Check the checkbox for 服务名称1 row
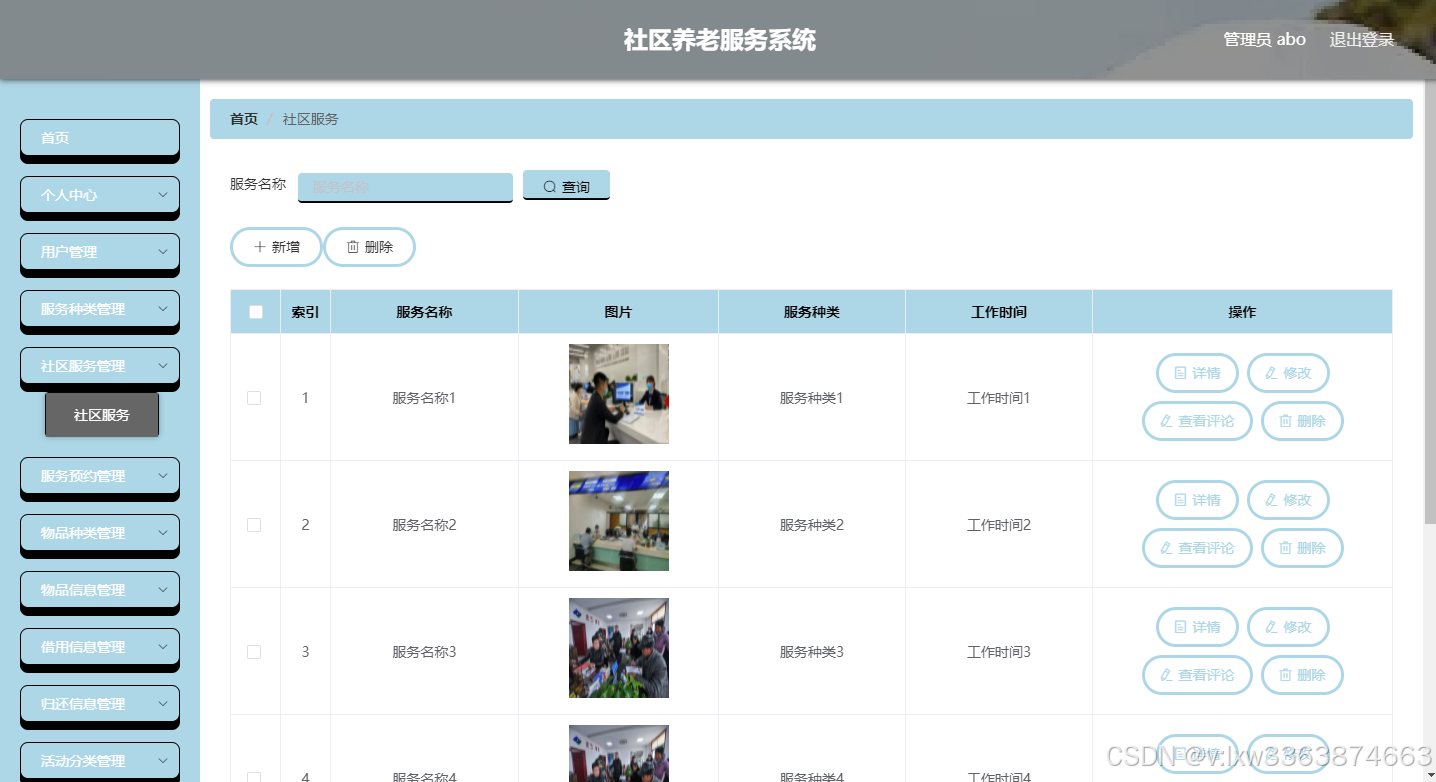The width and height of the screenshot is (1436, 782). click(254, 397)
